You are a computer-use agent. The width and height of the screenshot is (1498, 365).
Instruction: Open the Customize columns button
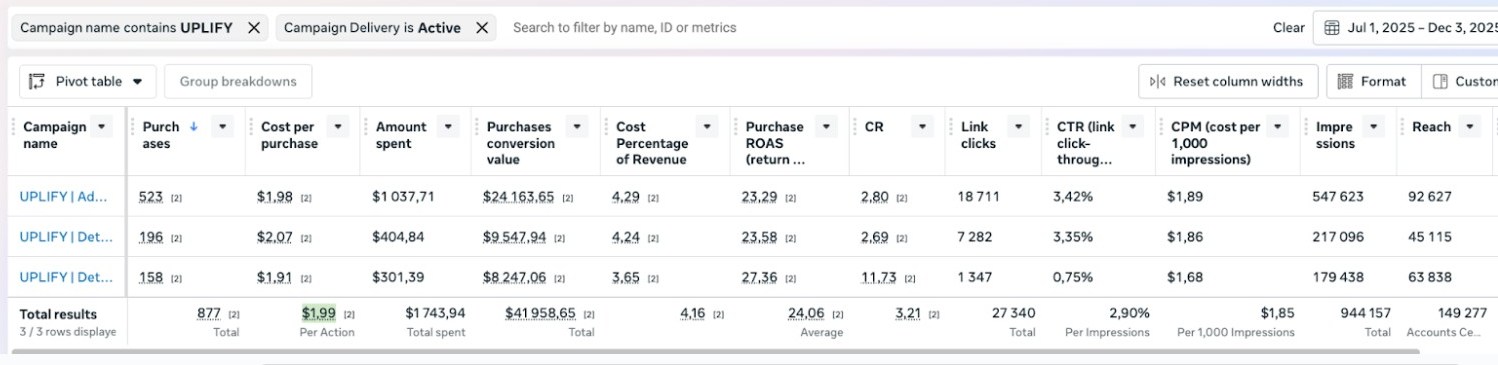pyautogui.click(x=1460, y=82)
